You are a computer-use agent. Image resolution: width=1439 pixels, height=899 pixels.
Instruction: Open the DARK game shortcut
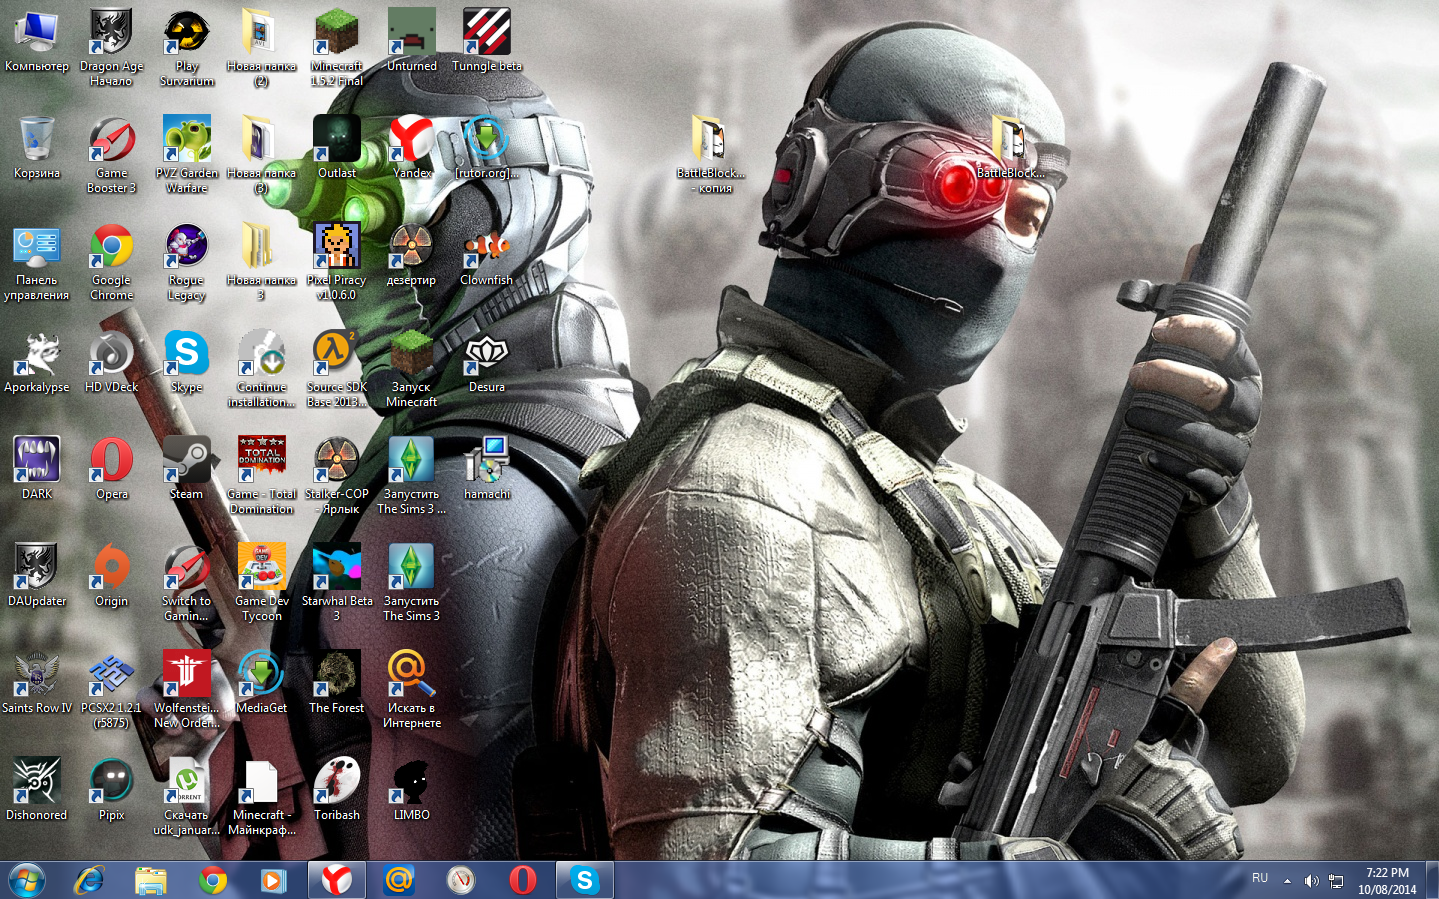pyautogui.click(x=37, y=468)
